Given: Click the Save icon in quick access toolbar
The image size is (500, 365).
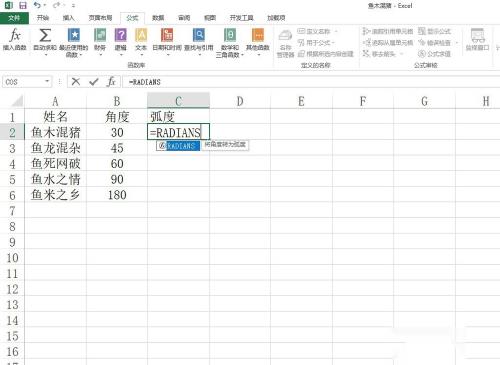Looking at the screenshot, I should pos(23,6).
